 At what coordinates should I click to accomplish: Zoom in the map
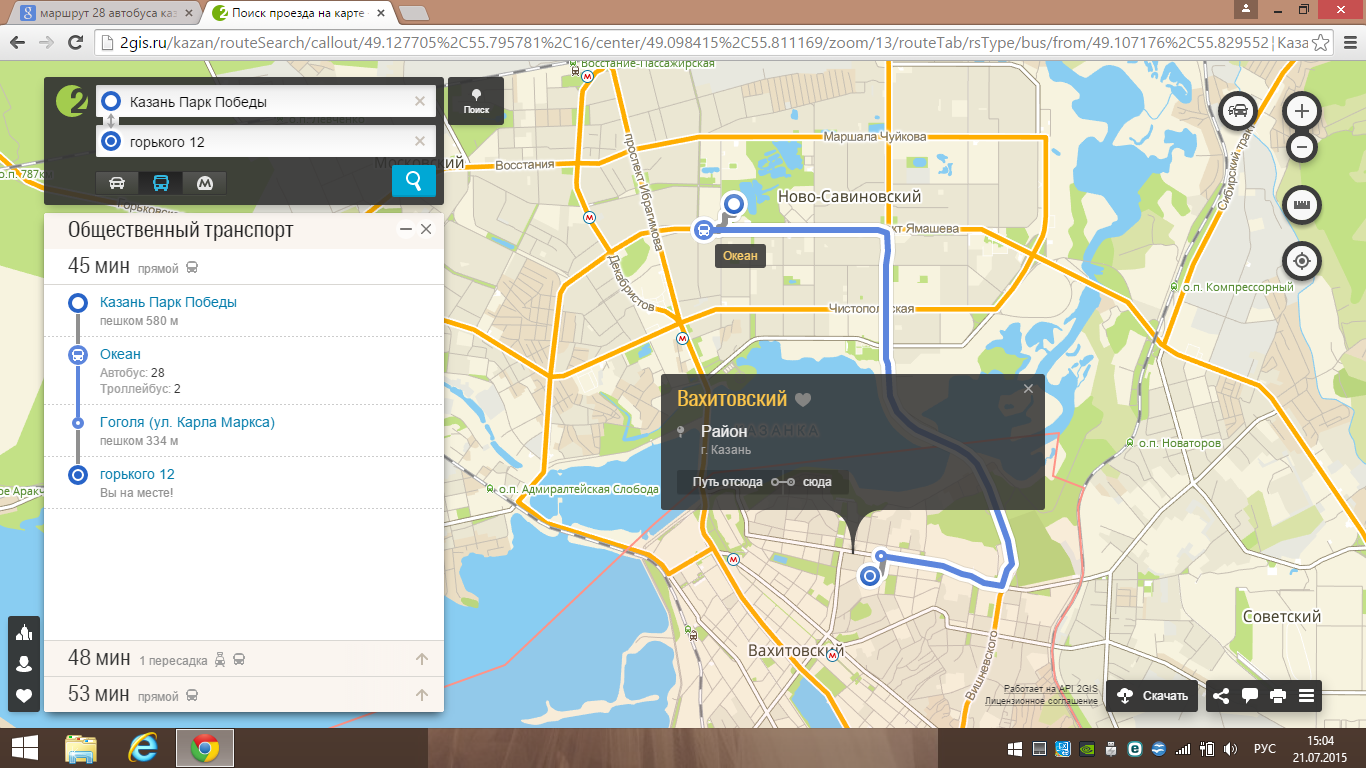tap(1301, 110)
